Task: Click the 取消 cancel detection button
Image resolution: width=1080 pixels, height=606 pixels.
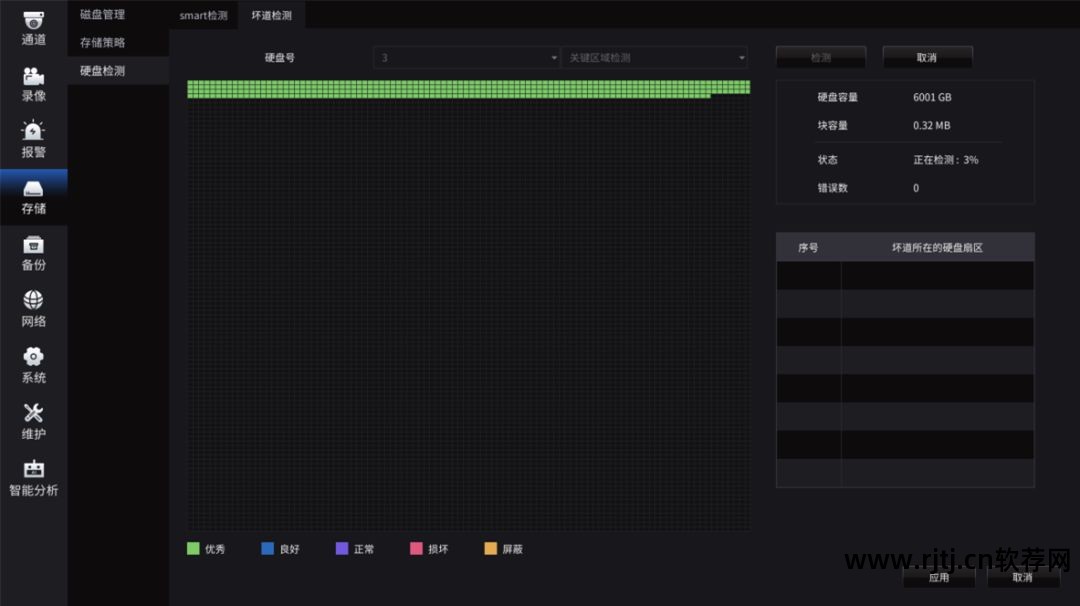Action: click(x=925, y=57)
